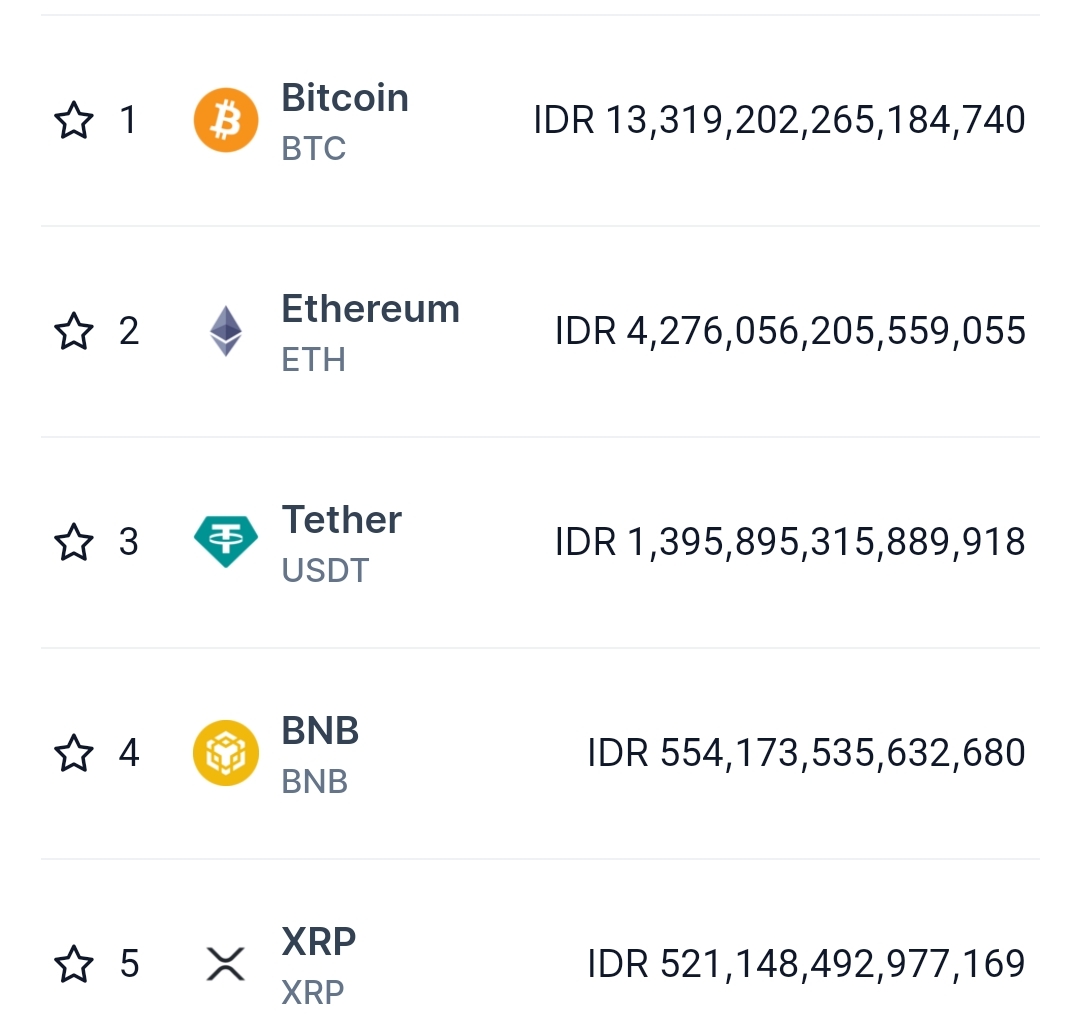1080x1030 pixels.
Task: Open the bold XRP coin name
Action: 319,942
